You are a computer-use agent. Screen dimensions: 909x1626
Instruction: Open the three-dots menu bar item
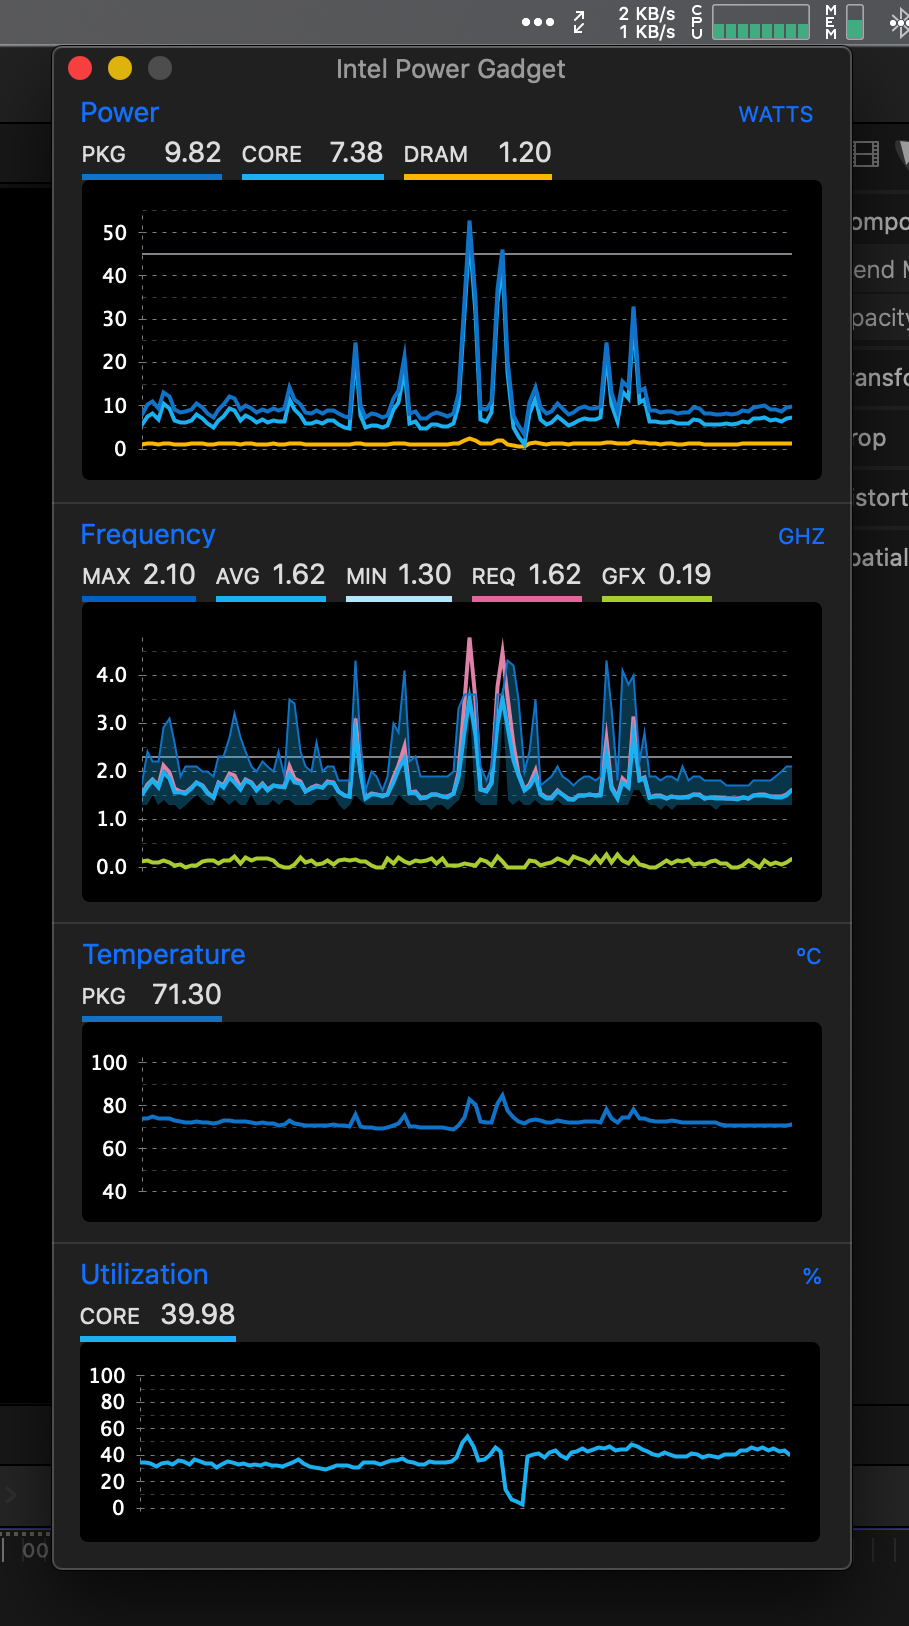538,21
